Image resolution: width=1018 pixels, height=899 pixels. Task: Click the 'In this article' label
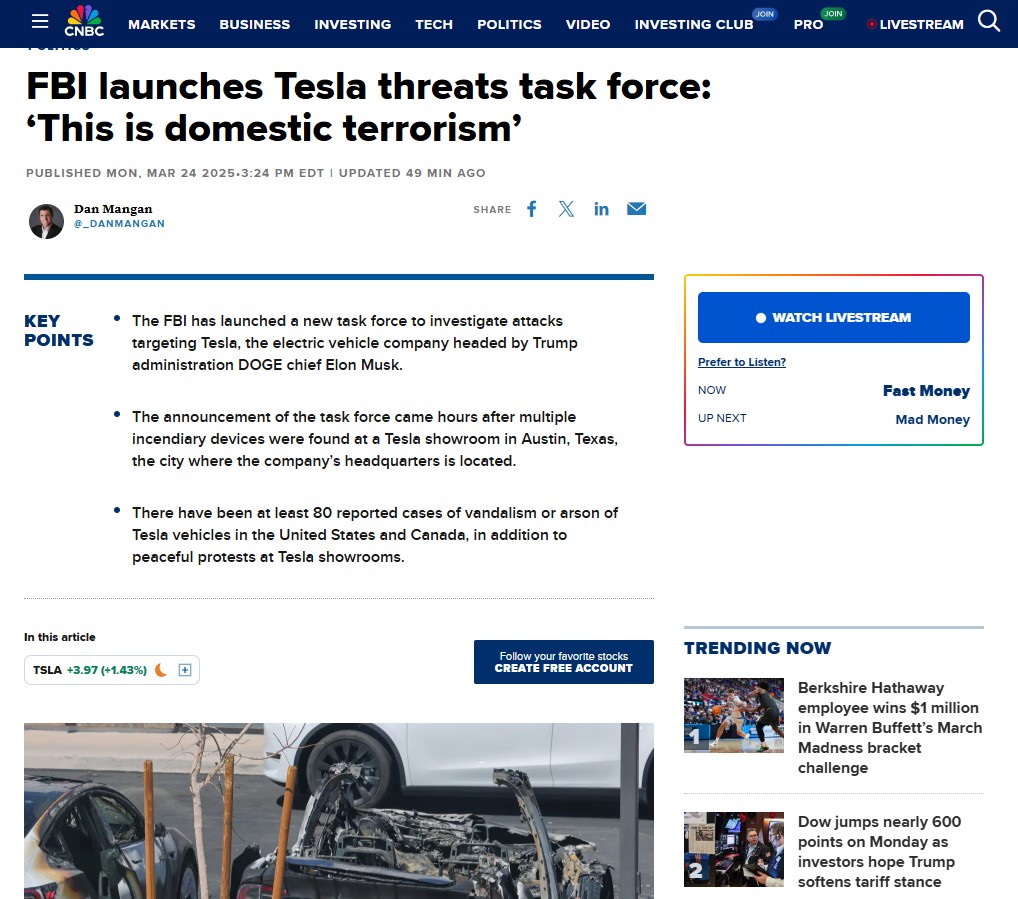click(60, 637)
